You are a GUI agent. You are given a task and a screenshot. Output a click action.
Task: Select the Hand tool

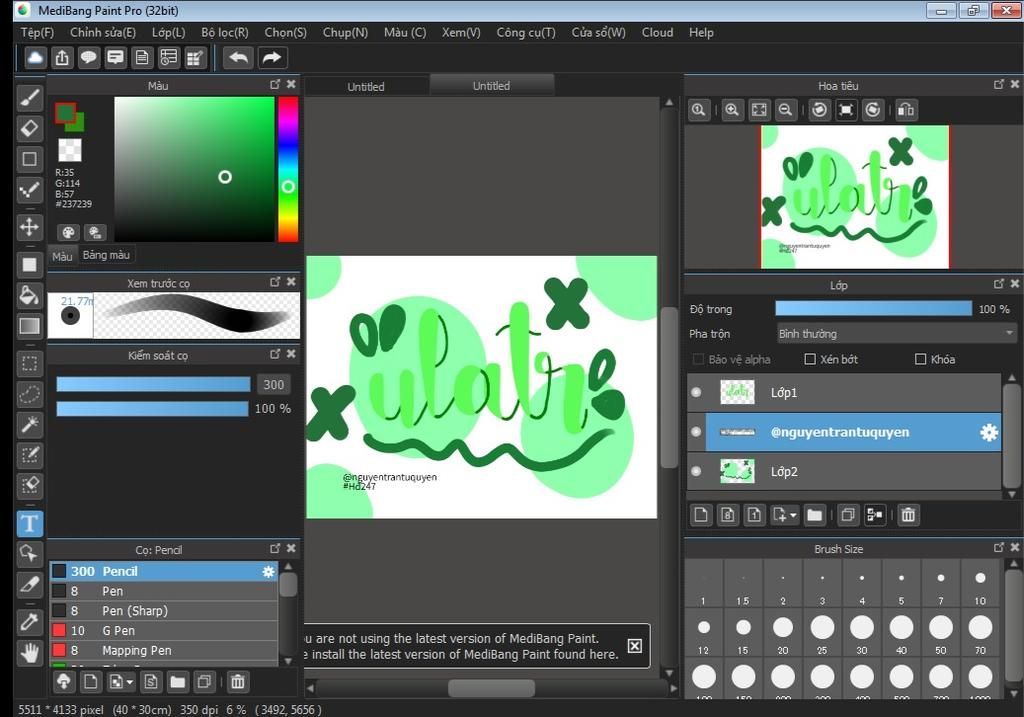pyautogui.click(x=29, y=652)
